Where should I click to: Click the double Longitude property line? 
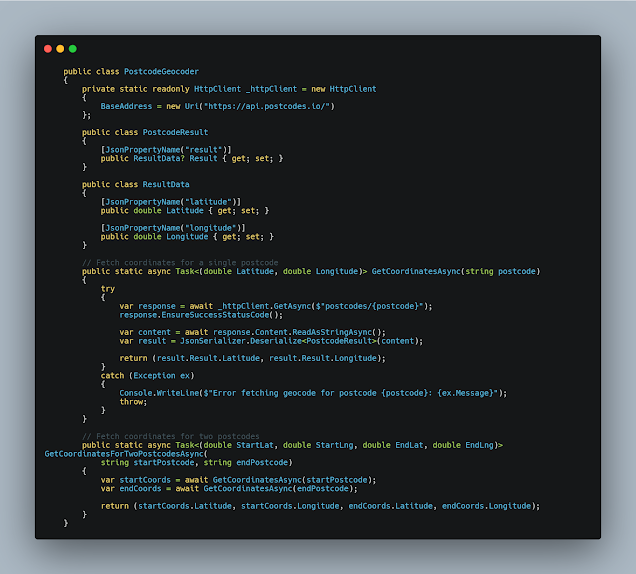click(187, 236)
